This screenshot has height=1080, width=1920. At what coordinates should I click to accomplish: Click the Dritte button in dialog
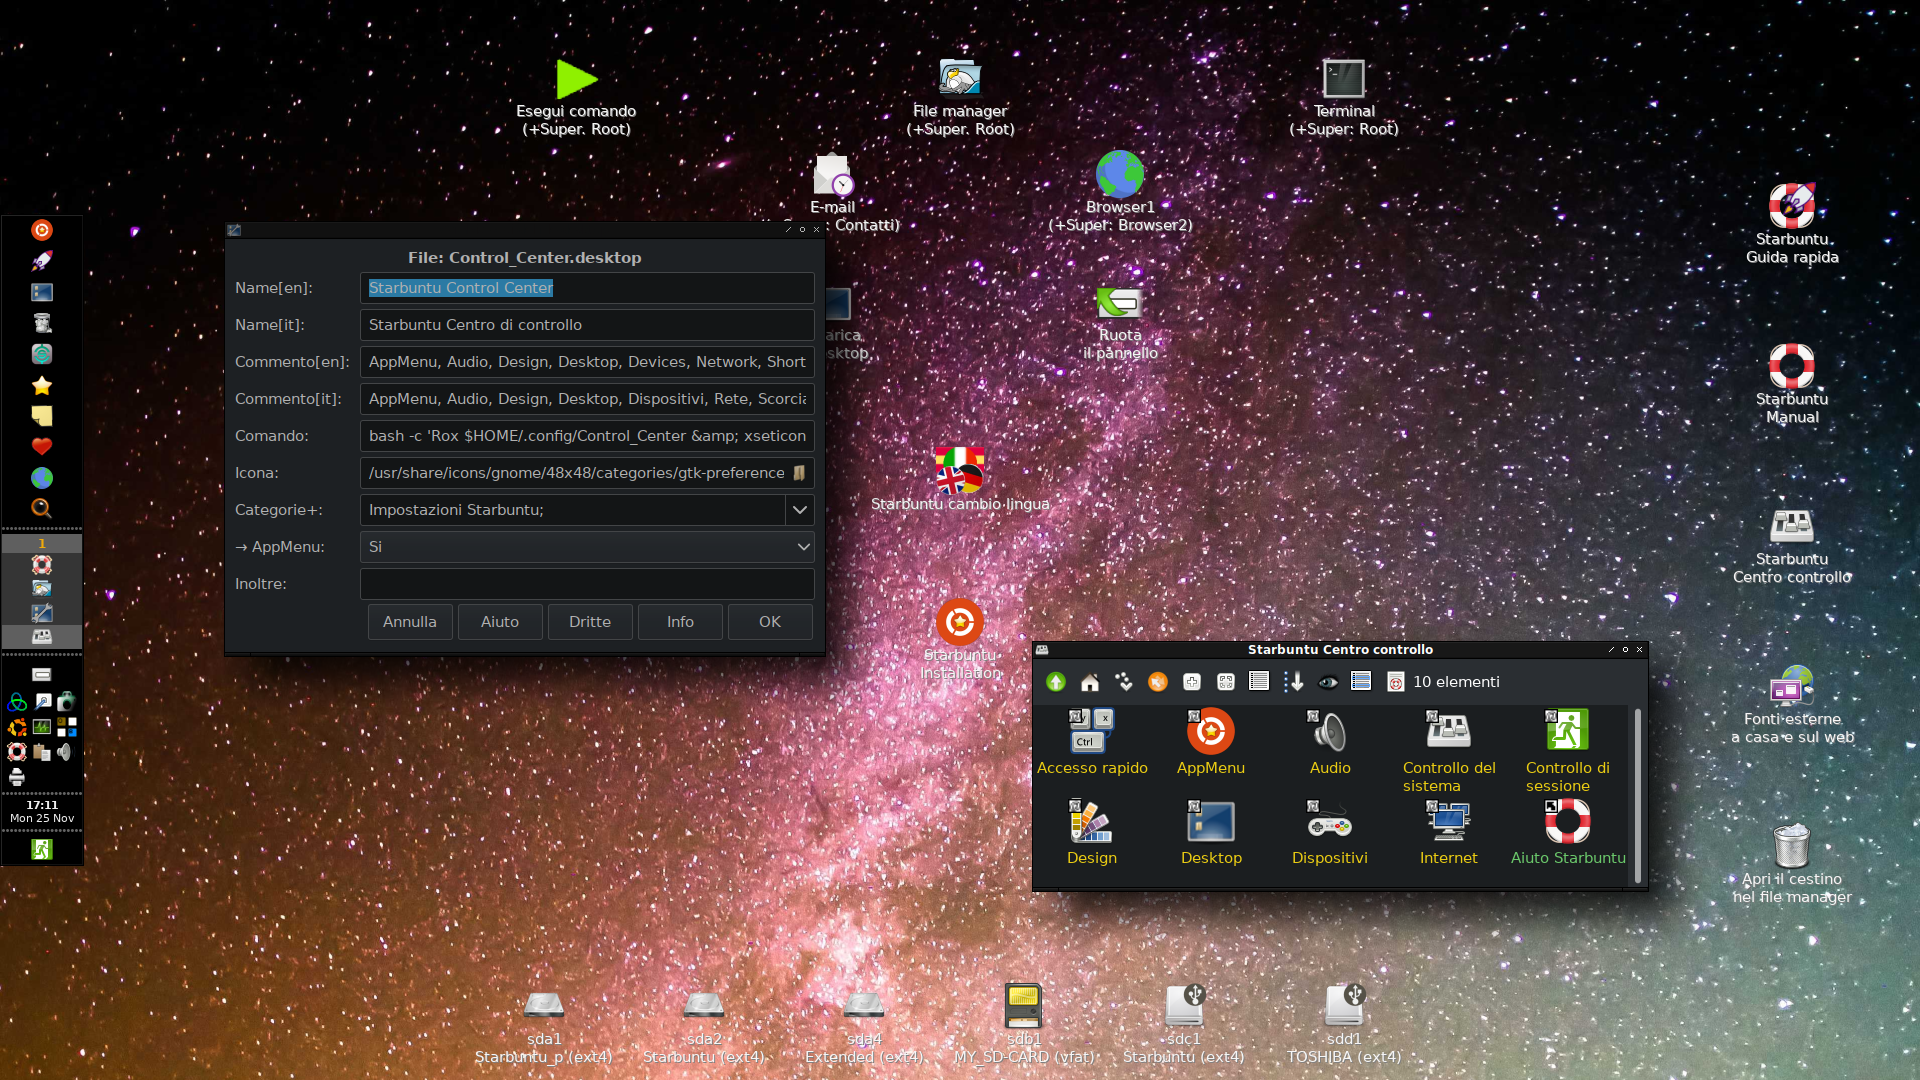590,622
